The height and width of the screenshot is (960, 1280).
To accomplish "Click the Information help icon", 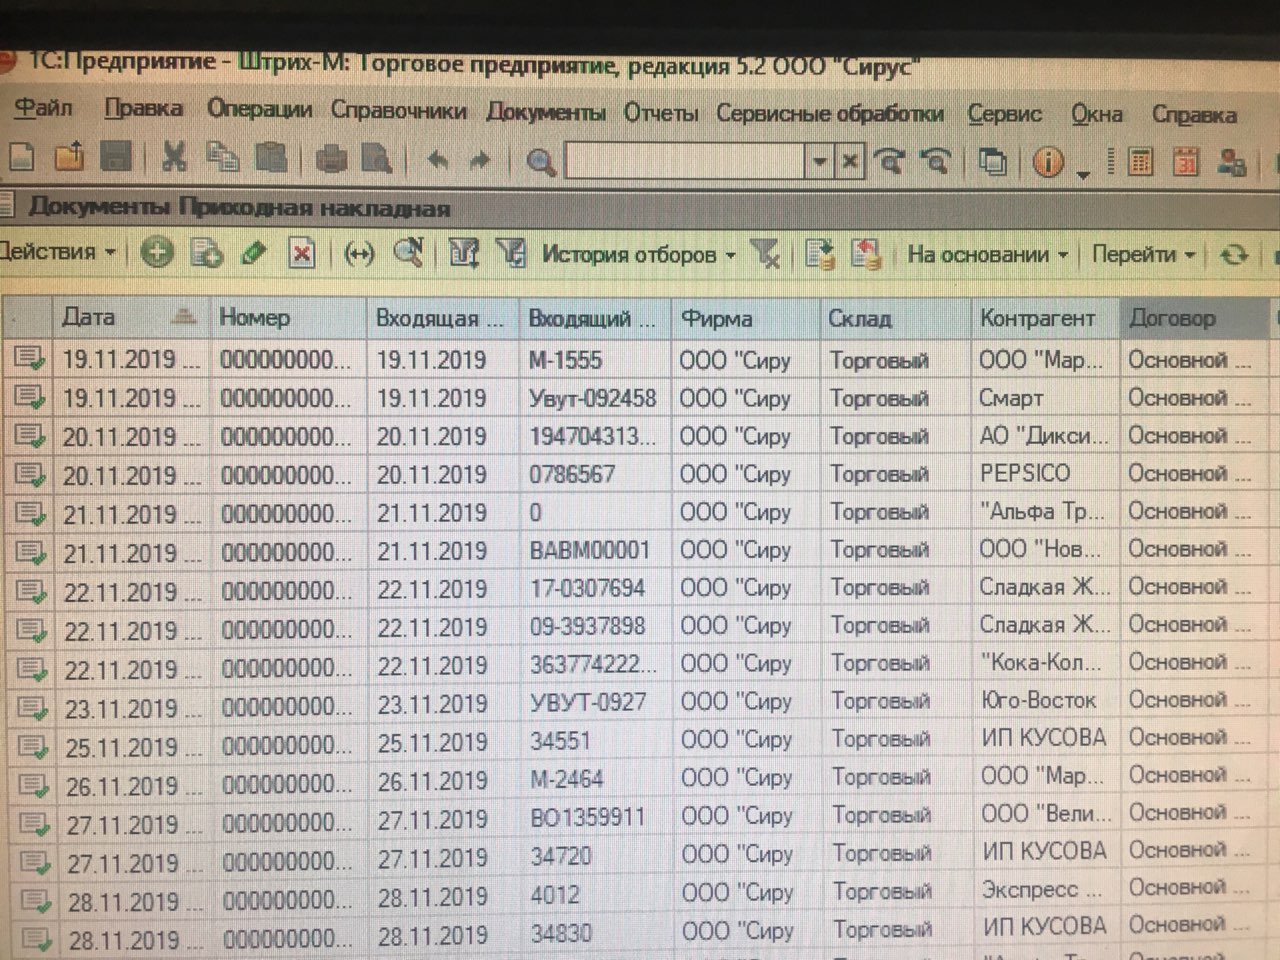I will (x=1047, y=162).
